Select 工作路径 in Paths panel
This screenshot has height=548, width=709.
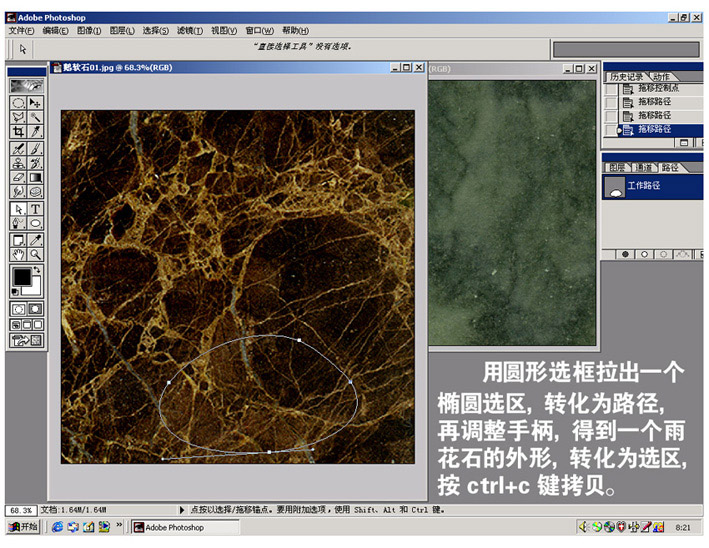[653, 186]
